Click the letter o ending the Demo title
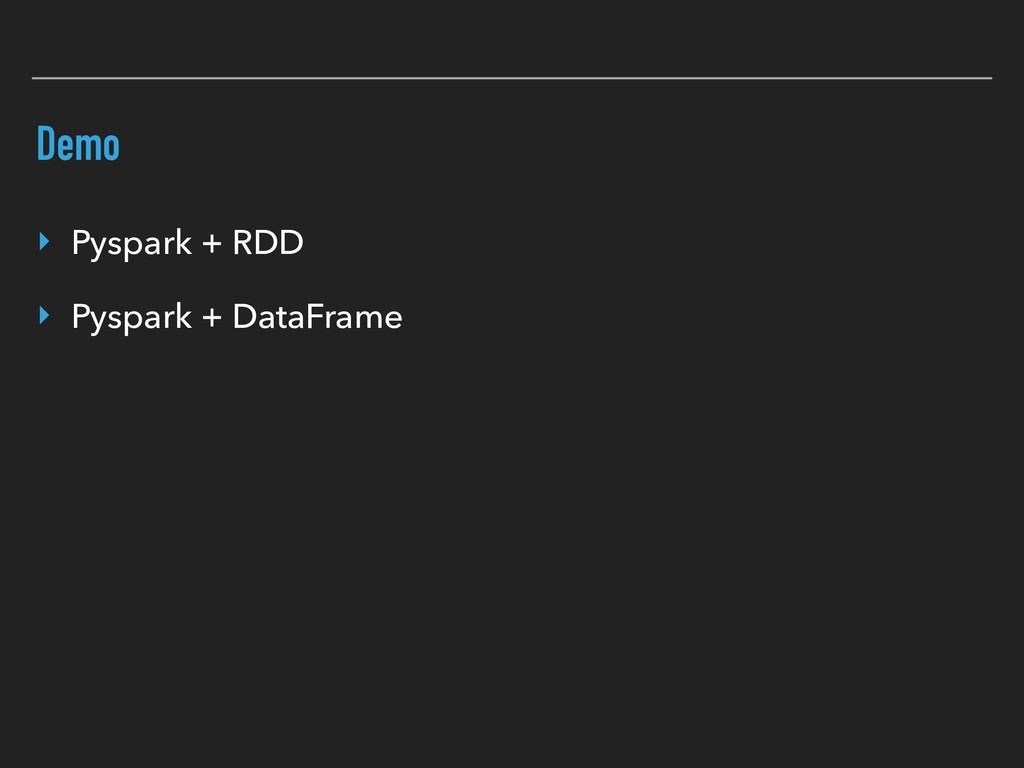Image resolution: width=1024 pixels, height=768 pixels. [x=111, y=147]
